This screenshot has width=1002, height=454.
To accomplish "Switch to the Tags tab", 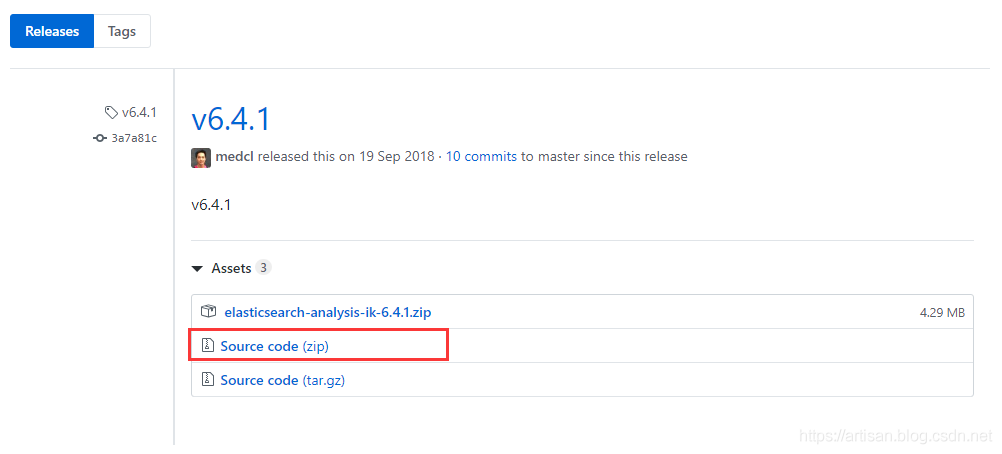I will click(122, 31).
